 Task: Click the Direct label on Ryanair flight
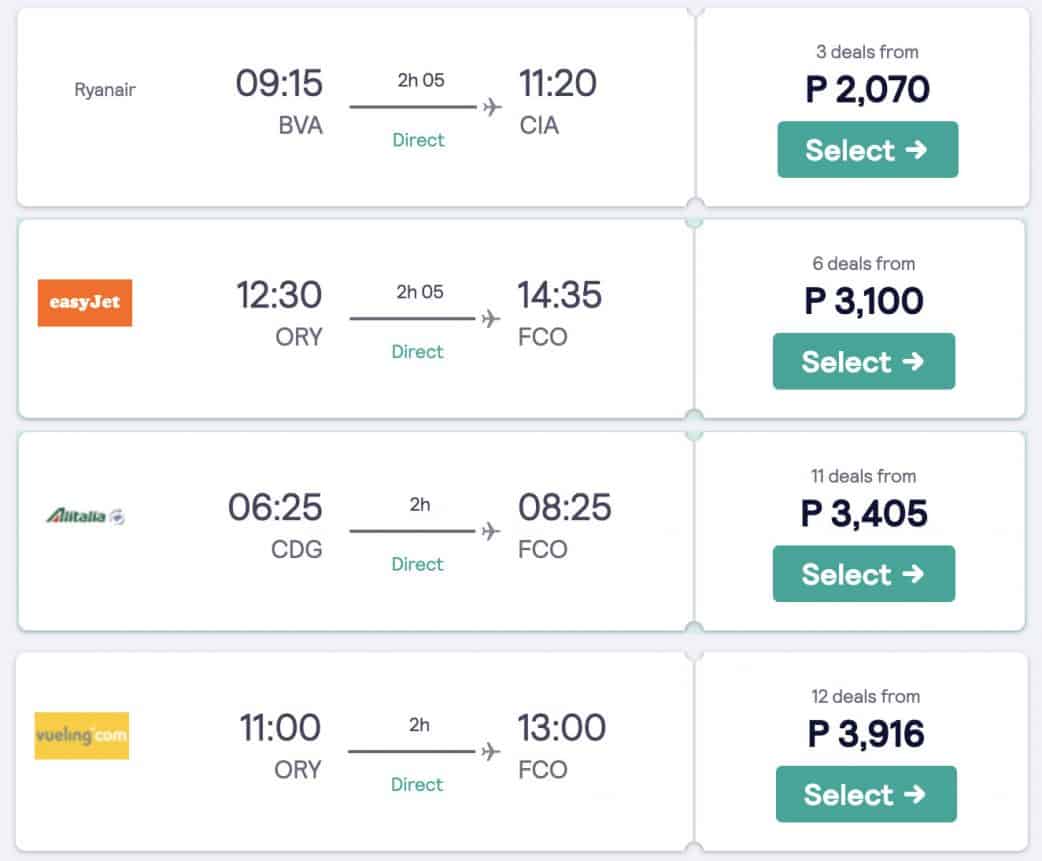(x=418, y=140)
